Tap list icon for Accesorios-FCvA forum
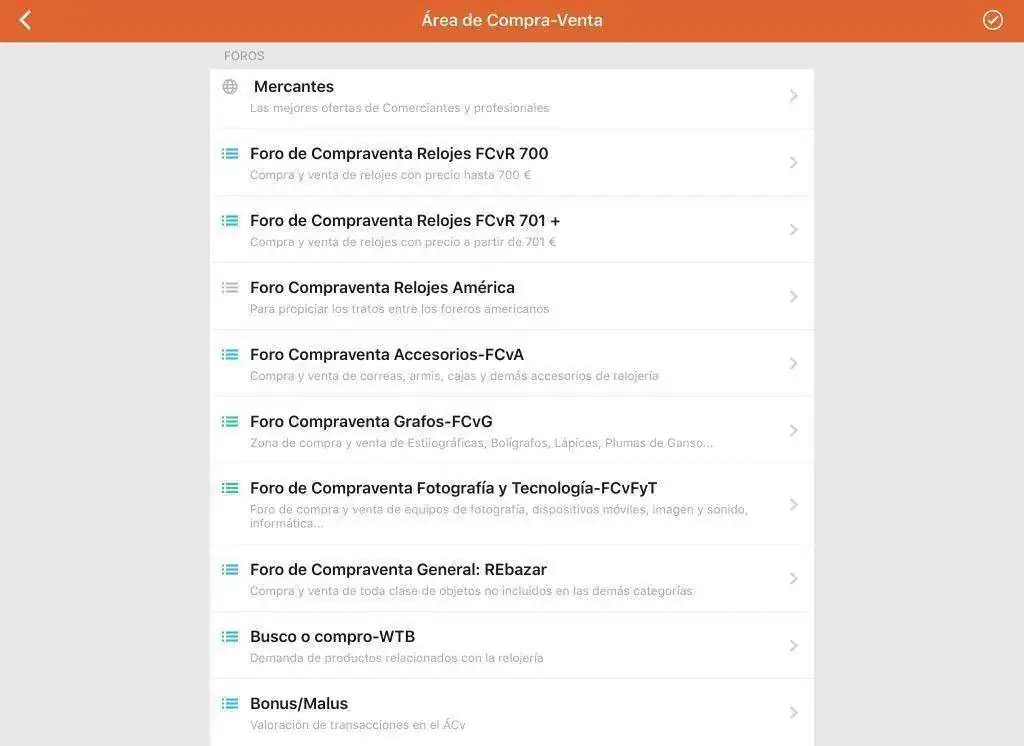Image resolution: width=1024 pixels, height=746 pixels. [x=230, y=355]
